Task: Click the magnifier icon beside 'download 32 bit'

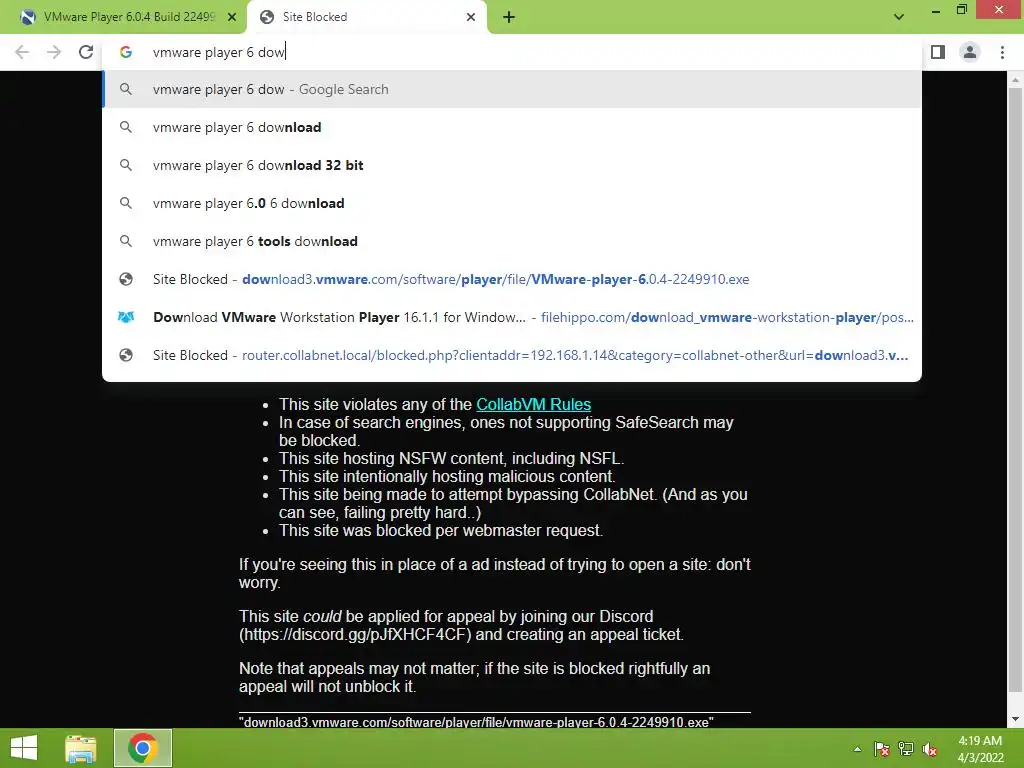Action: (x=126, y=165)
